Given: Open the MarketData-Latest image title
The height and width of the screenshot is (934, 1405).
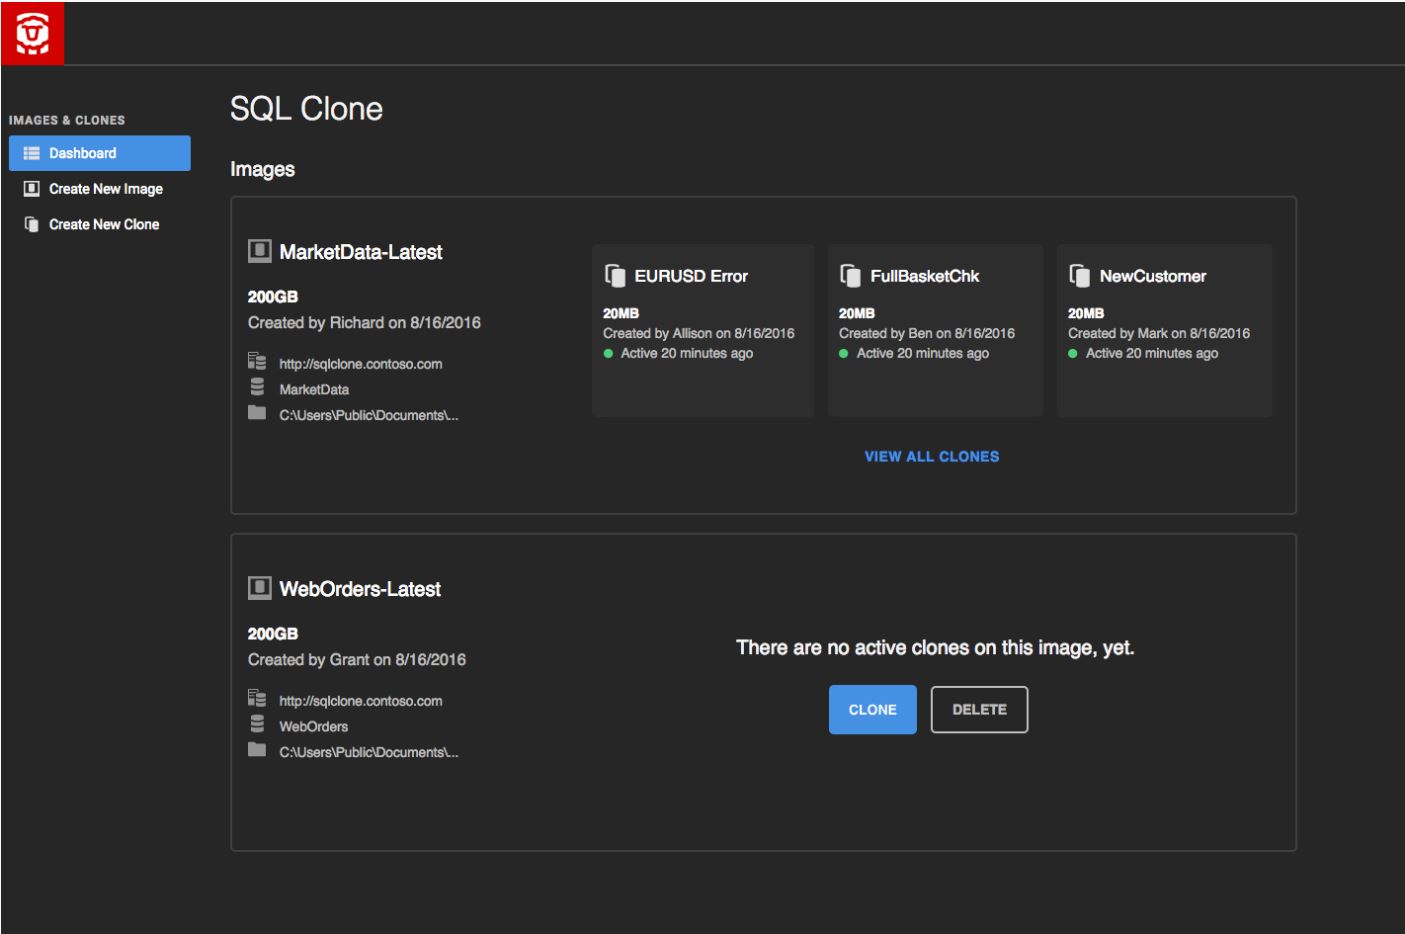Looking at the screenshot, I should [360, 252].
